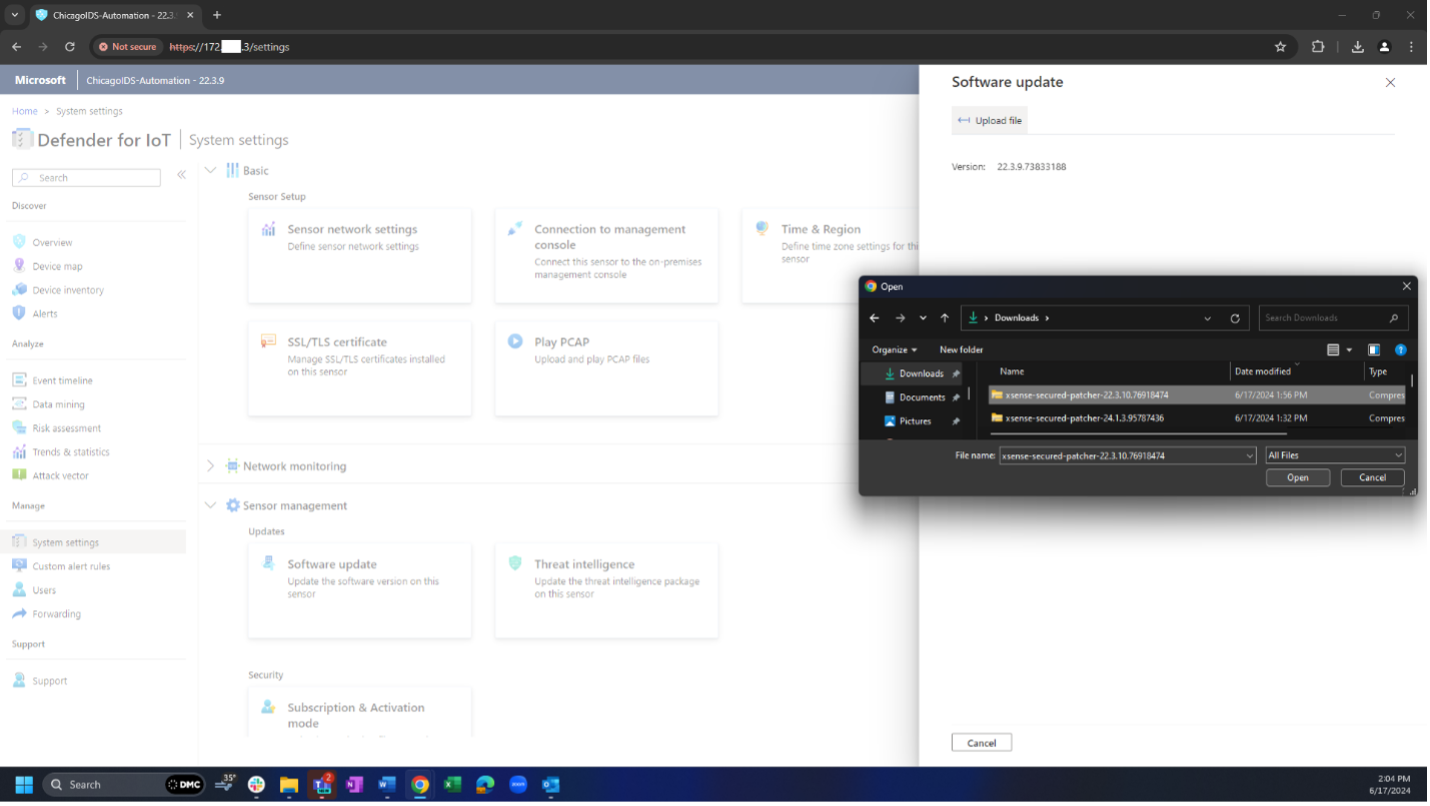Click the Trends & statistics sidebar icon

(x=19, y=452)
